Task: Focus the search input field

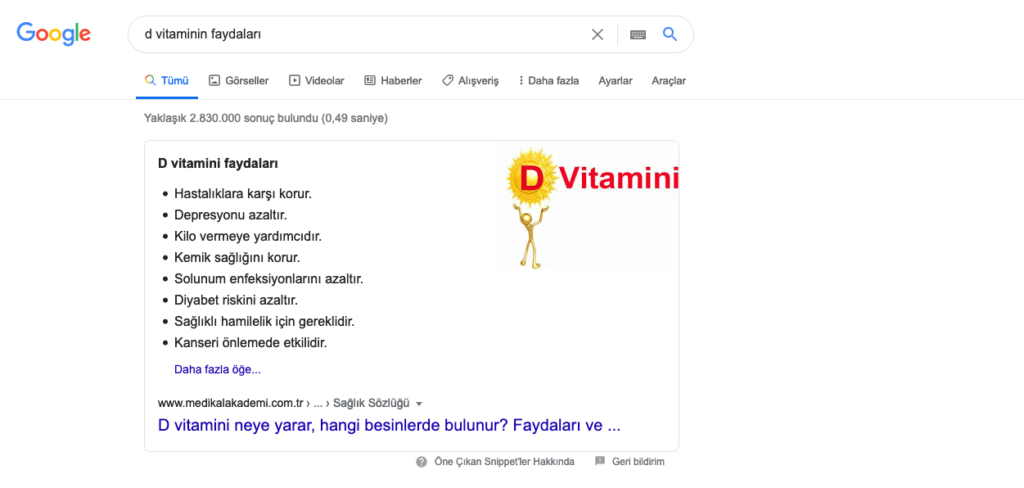Action: (x=360, y=34)
